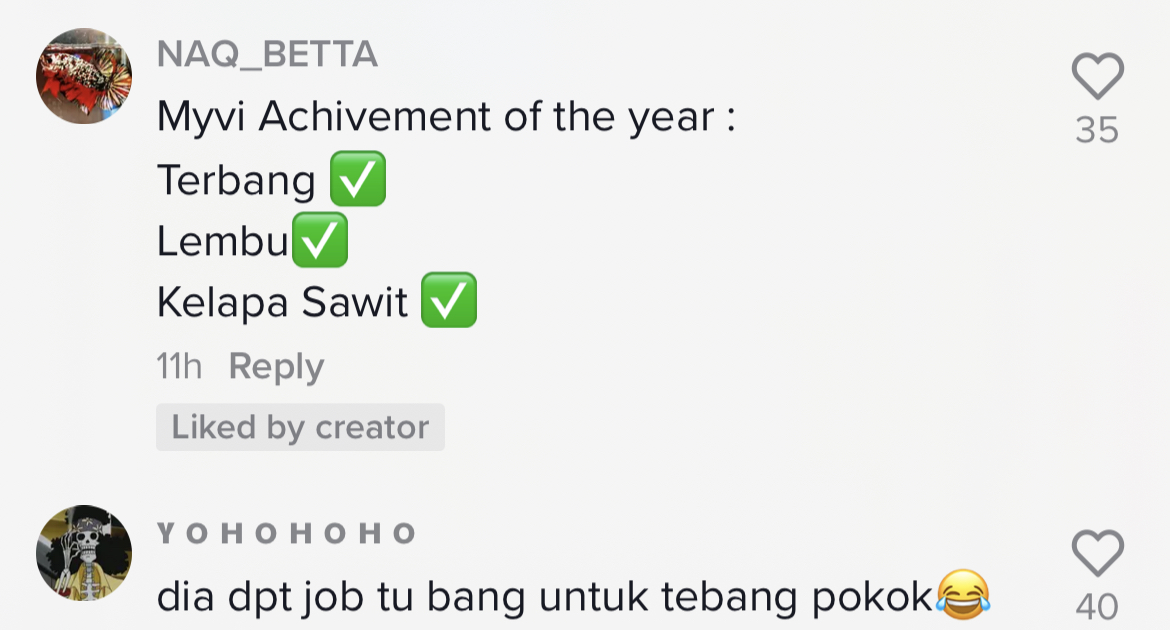Screen dimensions: 1170x630
Task: Click the Kelapa Sawit text
Action: 282,302
